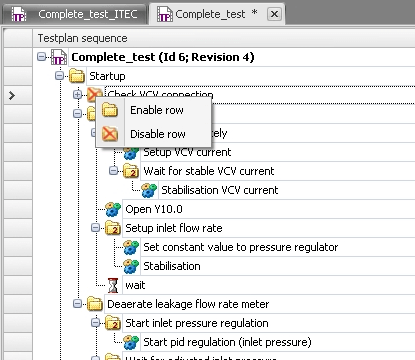
Task: Collapse the Deaerate leakage flow rate meter node
Action: click(x=77, y=304)
